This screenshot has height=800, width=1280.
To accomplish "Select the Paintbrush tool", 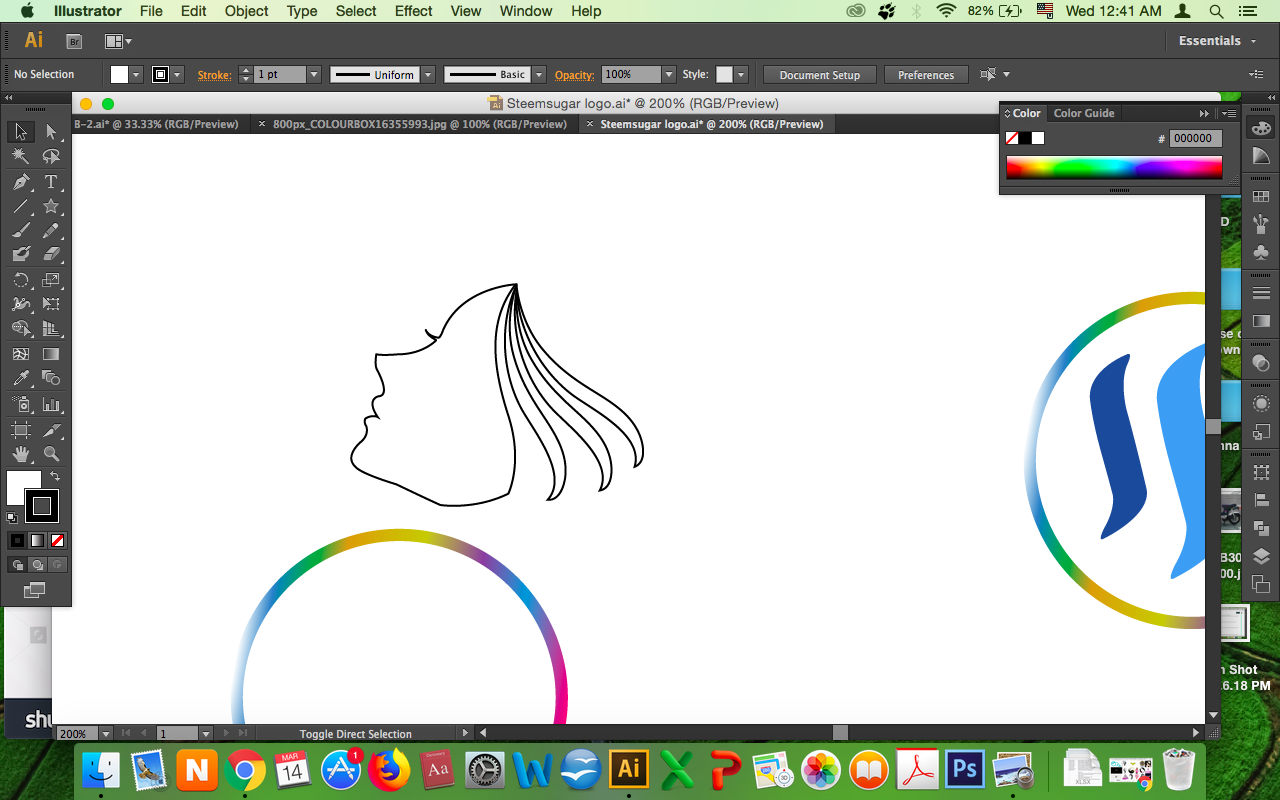I will click(21, 231).
